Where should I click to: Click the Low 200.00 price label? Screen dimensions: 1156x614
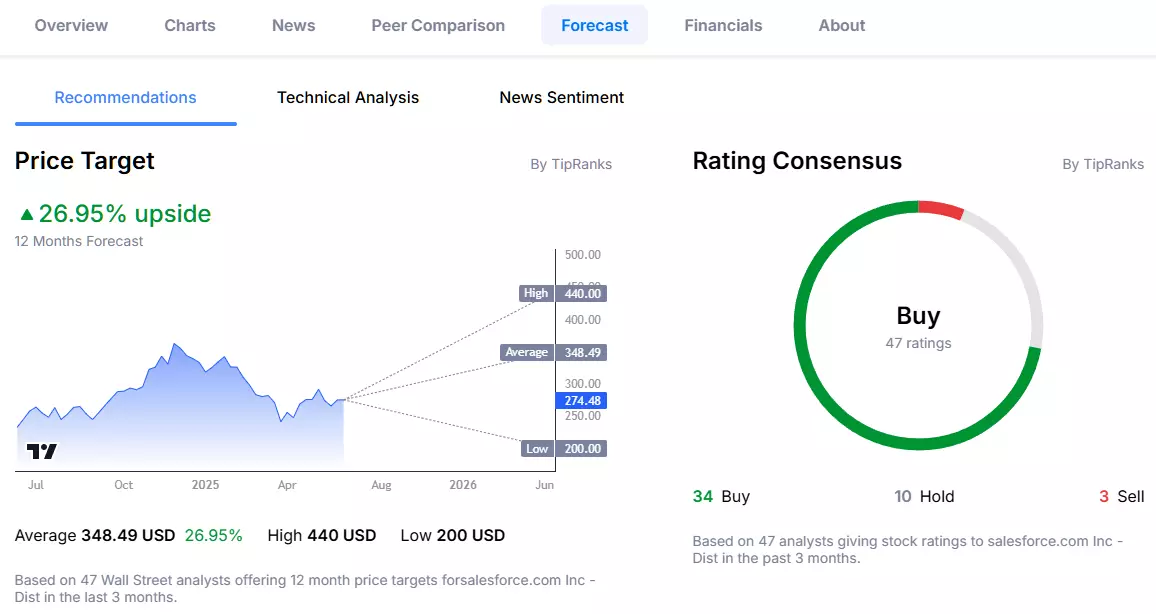click(x=564, y=448)
